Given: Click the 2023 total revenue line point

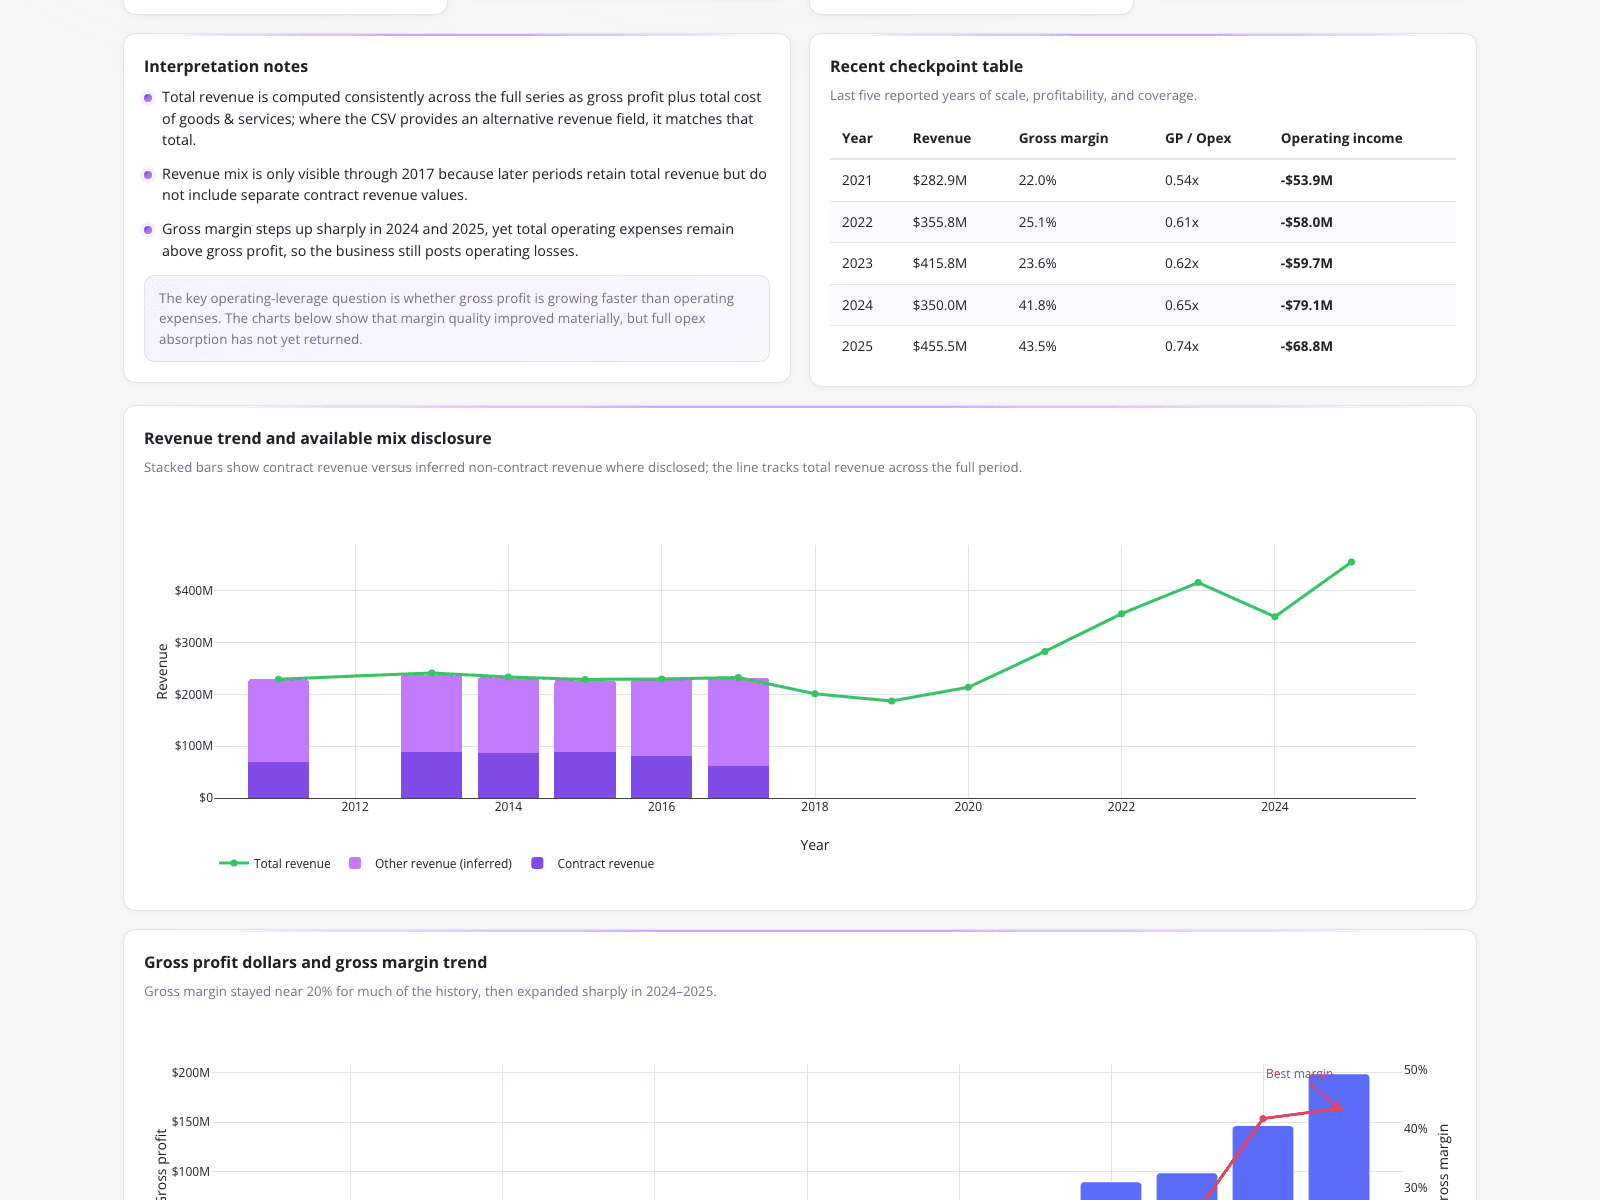Looking at the screenshot, I should (x=1198, y=583).
